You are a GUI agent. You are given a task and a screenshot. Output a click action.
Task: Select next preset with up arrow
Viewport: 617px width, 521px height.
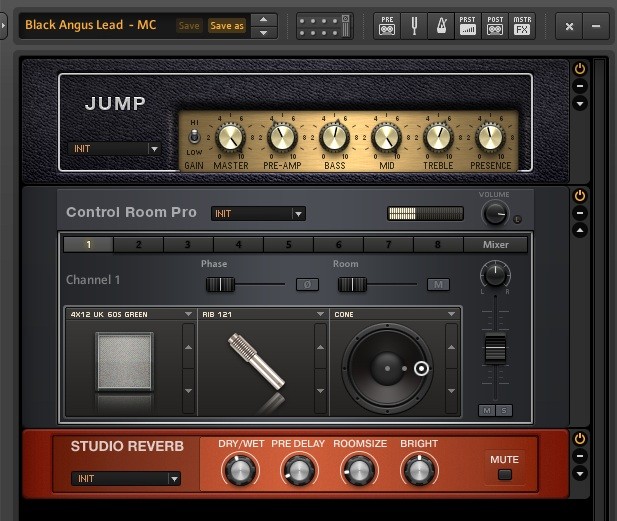[x=264, y=19]
